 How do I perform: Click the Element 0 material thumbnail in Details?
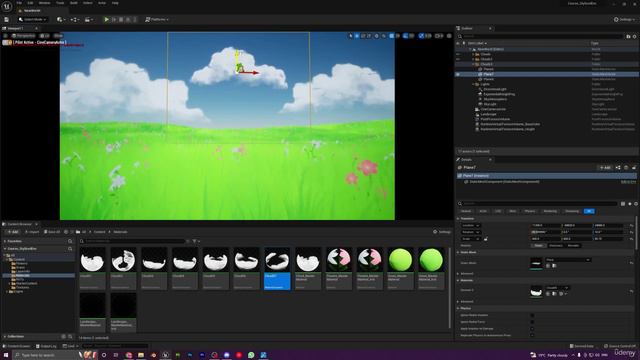(x=536, y=291)
